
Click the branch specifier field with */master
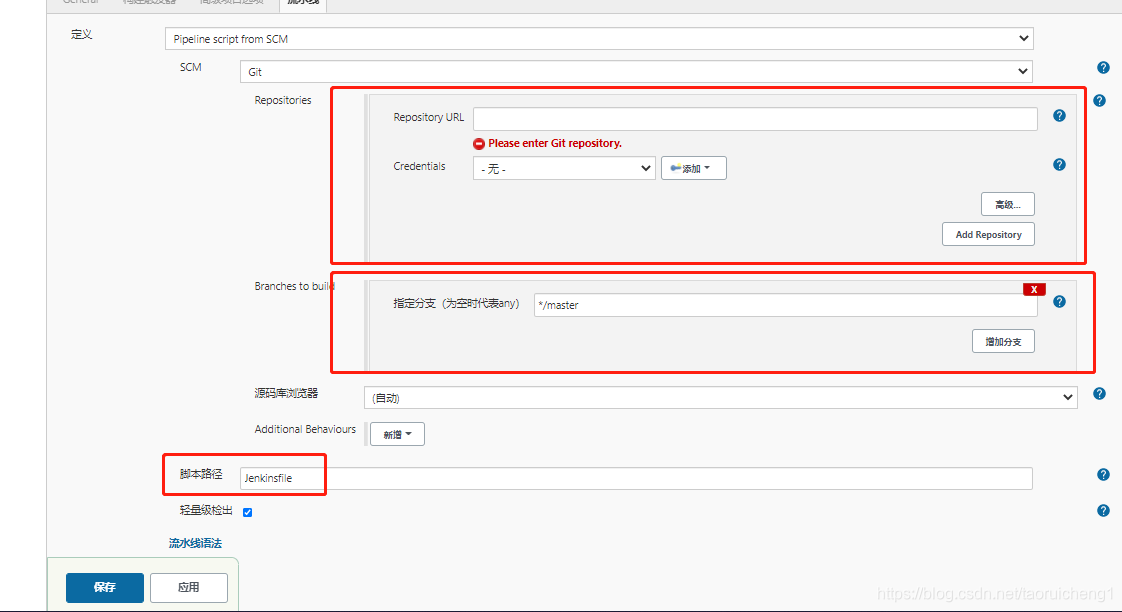785,305
